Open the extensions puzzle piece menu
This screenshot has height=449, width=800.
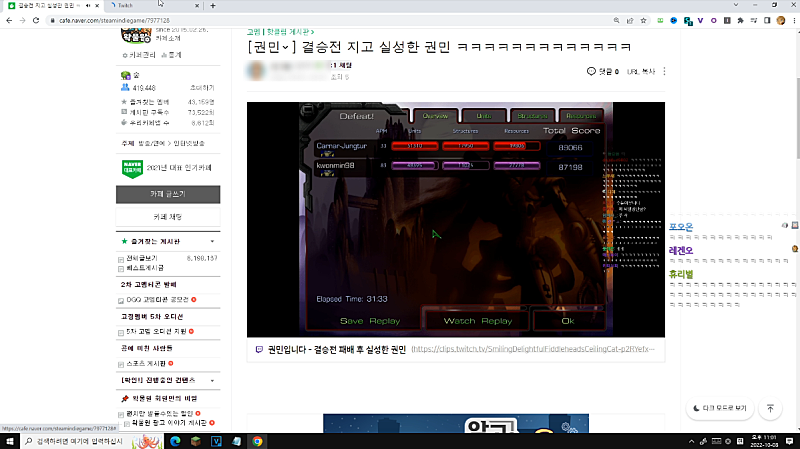[740, 20]
